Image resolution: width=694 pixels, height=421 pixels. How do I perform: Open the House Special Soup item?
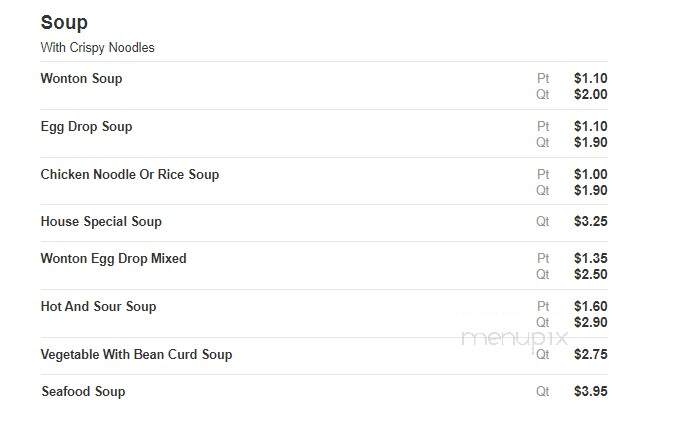tap(101, 221)
